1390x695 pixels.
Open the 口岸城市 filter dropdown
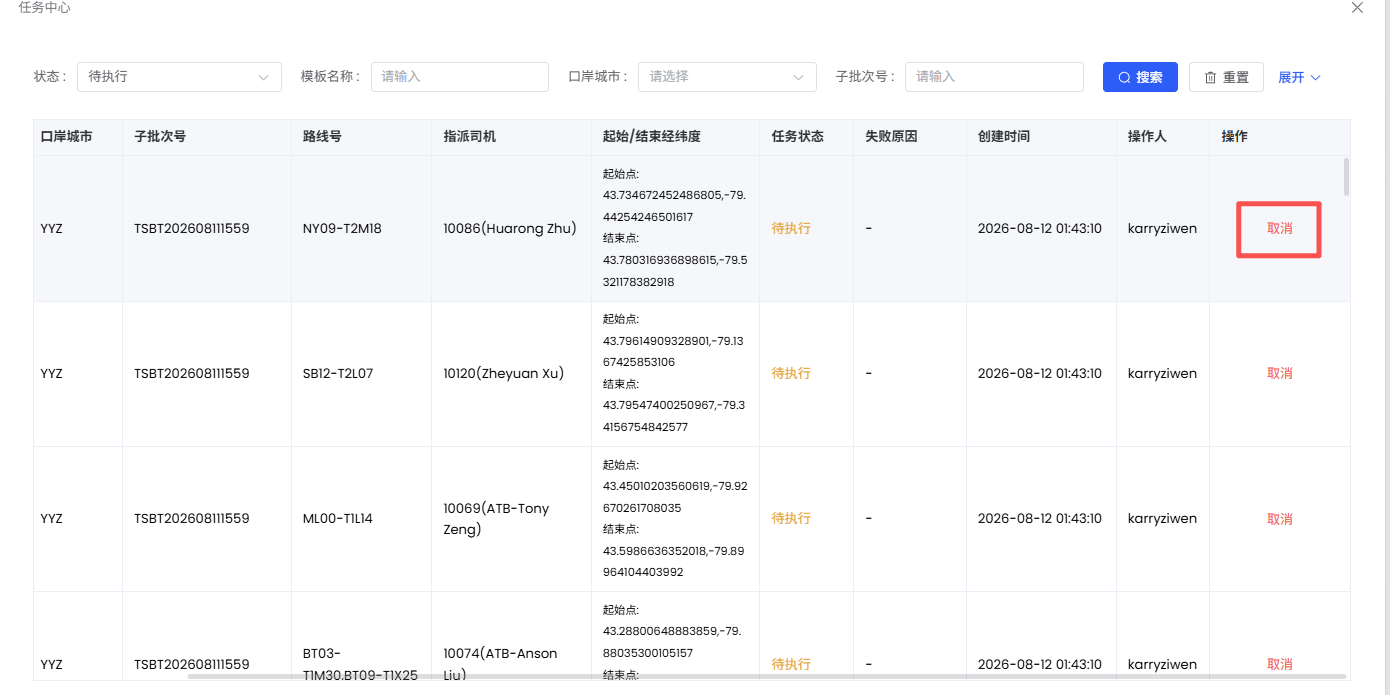click(727, 77)
